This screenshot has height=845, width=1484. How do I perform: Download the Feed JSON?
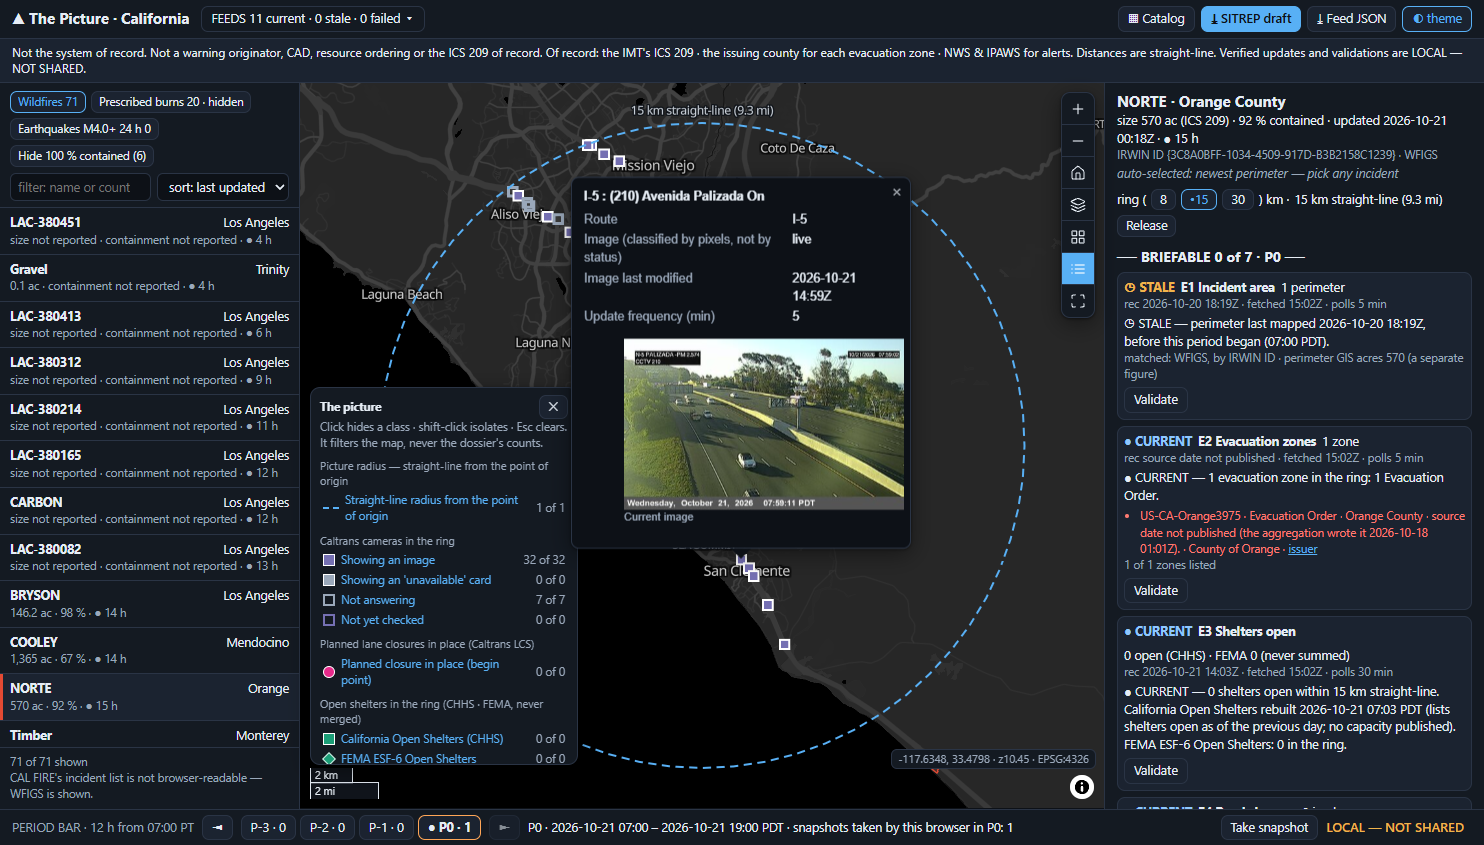tap(1351, 18)
